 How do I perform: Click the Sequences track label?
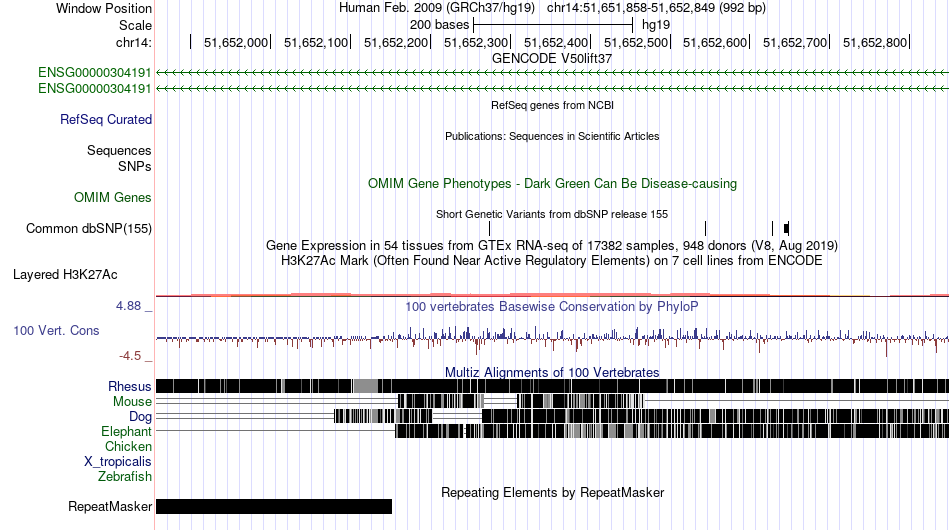pyautogui.click(x=119, y=150)
